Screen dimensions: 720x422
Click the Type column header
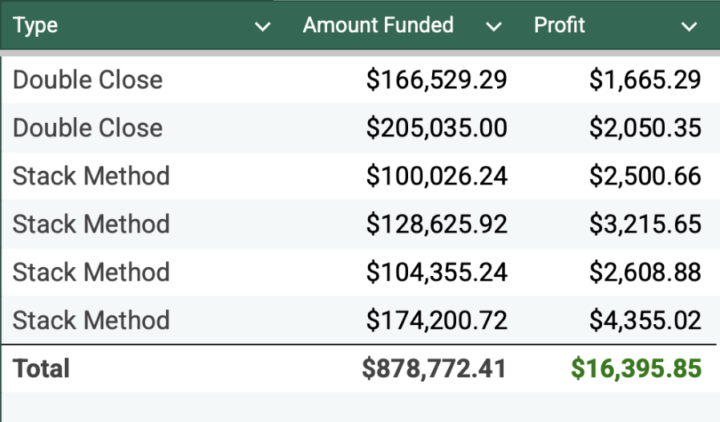(35, 25)
